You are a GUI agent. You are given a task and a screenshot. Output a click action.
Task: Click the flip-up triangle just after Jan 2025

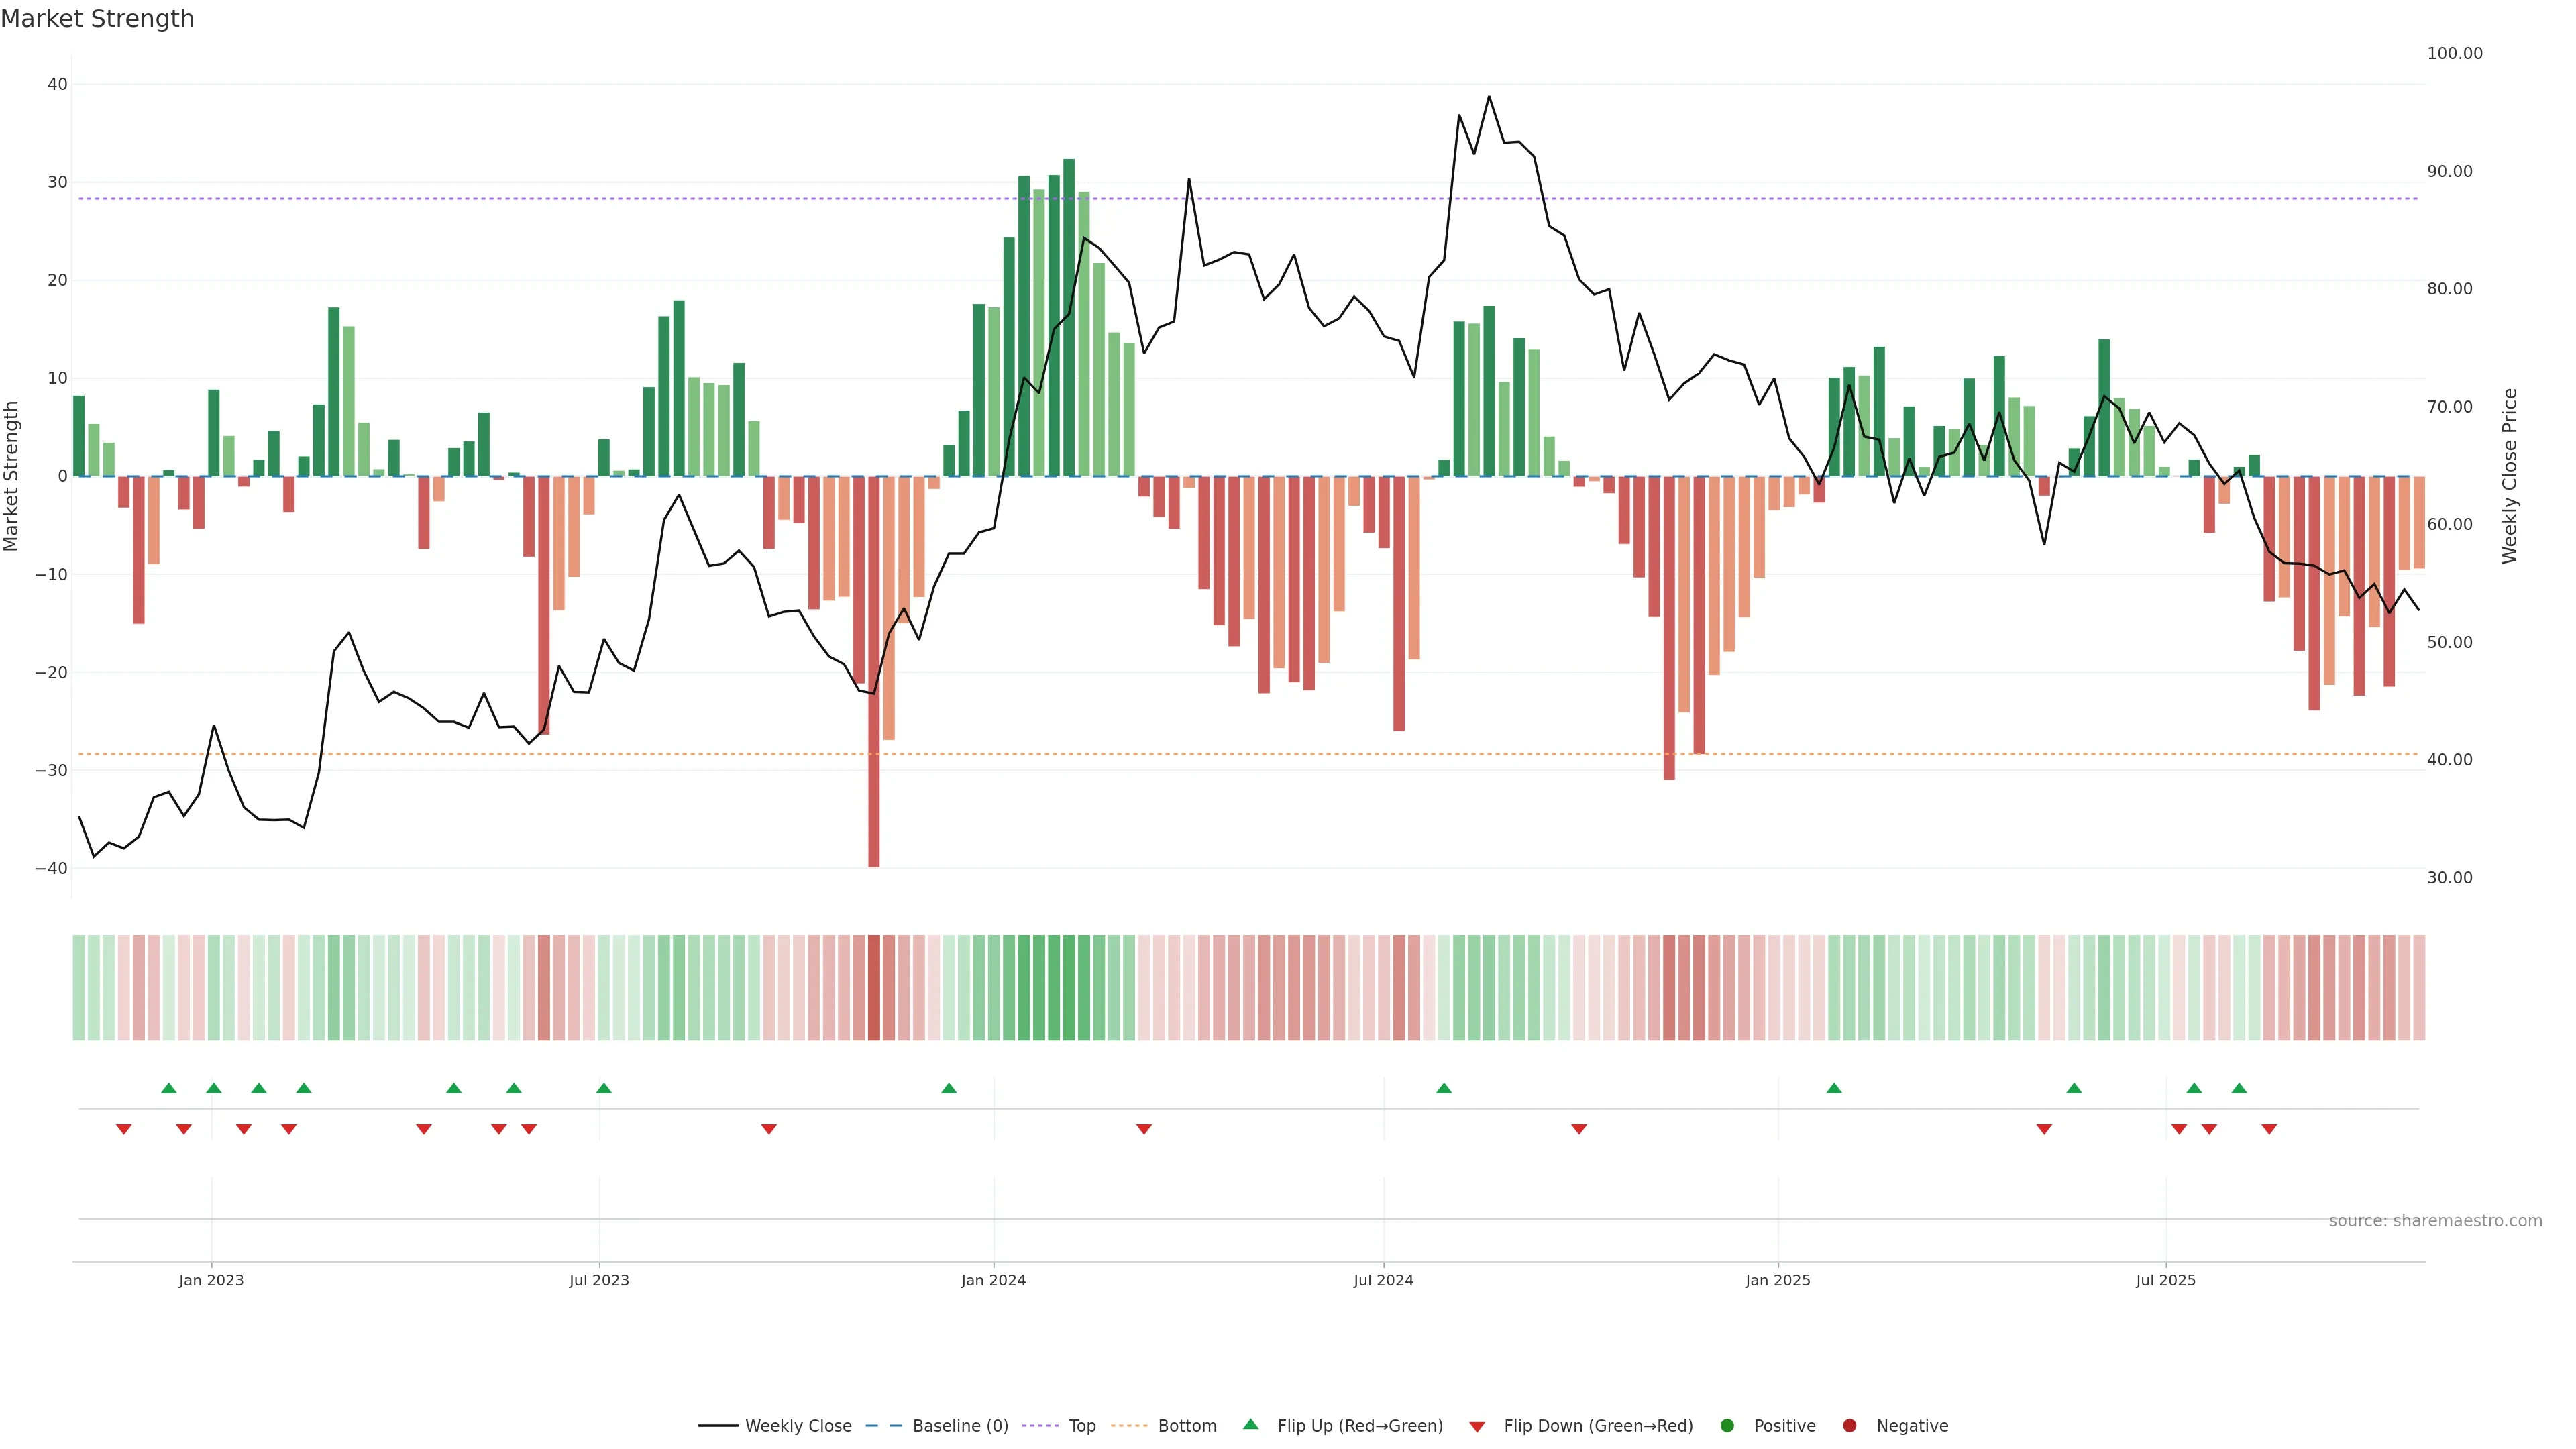click(1834, 1088)
